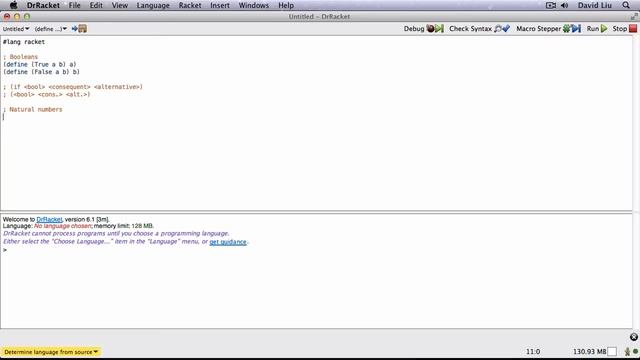
Task: Run Check Syntax
Action: [x=479, y=29]
